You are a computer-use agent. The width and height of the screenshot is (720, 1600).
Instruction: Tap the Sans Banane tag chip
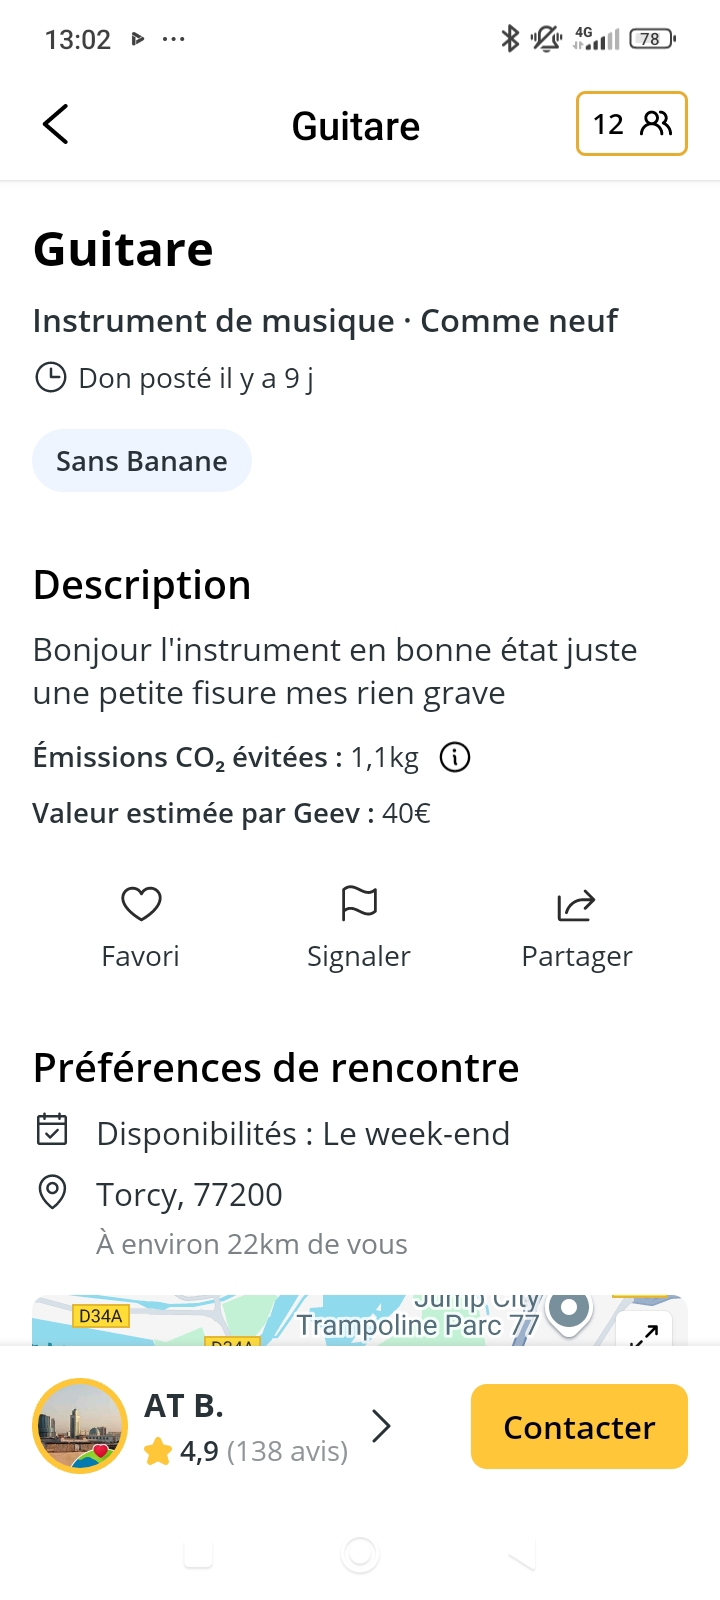click(142, 461)
